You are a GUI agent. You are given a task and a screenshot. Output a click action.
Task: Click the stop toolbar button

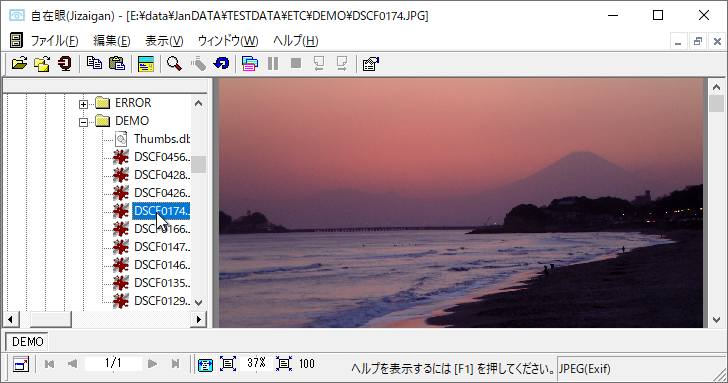(296, 63)
